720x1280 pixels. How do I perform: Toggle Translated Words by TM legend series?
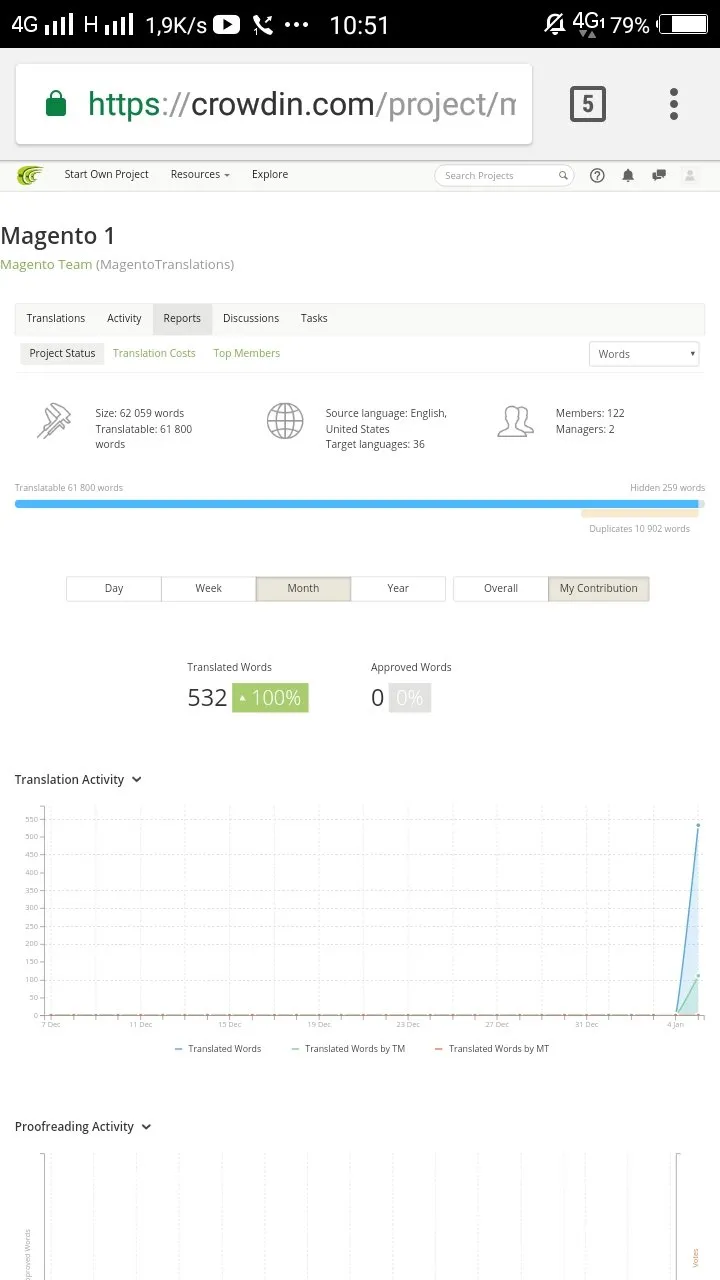click(x=348, y=1049)
